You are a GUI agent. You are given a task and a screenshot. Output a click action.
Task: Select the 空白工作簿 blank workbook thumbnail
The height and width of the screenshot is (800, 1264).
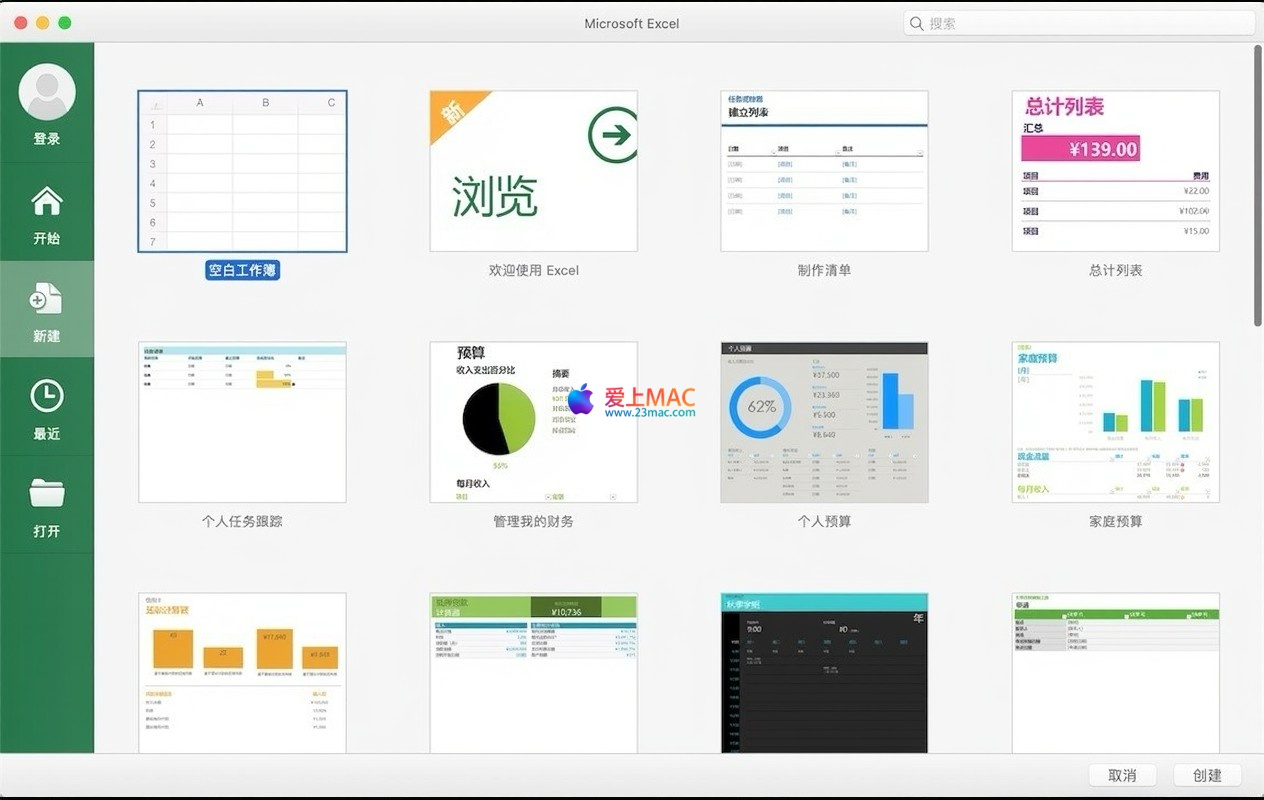pyautogui.click(x=242, y=171)
